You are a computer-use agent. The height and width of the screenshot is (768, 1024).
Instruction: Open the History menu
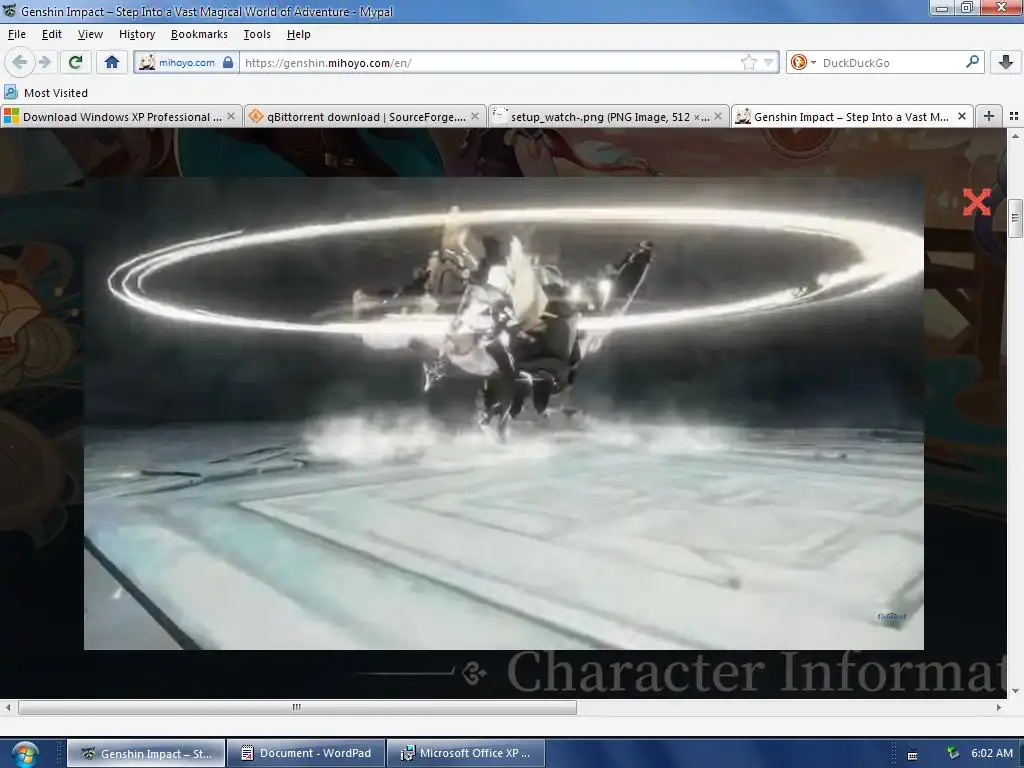[x=136, y=34]
